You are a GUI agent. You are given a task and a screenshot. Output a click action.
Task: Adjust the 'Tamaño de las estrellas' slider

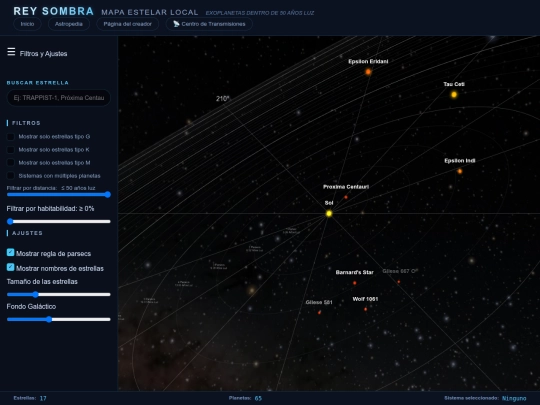tap(59, 294)
